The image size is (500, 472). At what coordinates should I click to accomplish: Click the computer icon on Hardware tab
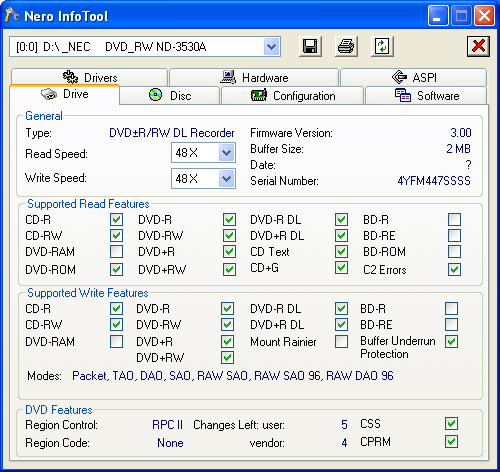click(x=228, y=77)
